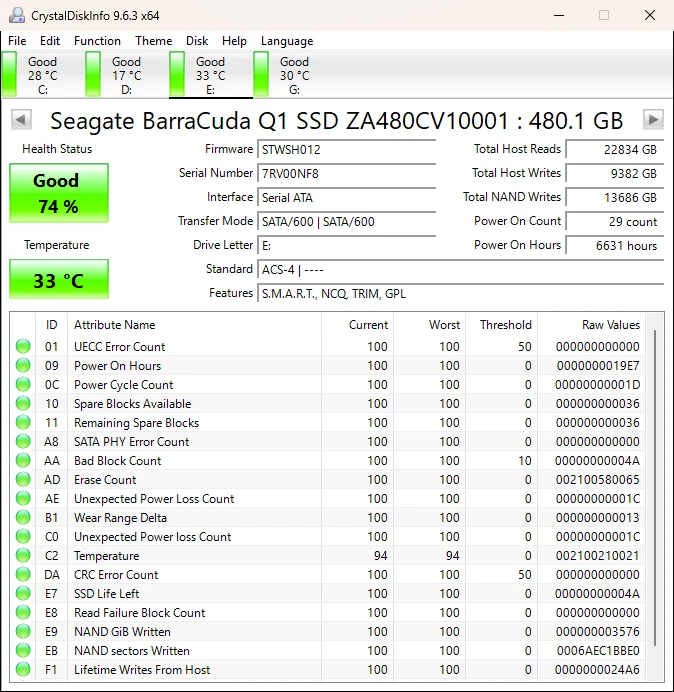Click the Attribute Name column header
Viewport: 674px width, 692px height.
(194, 325)
